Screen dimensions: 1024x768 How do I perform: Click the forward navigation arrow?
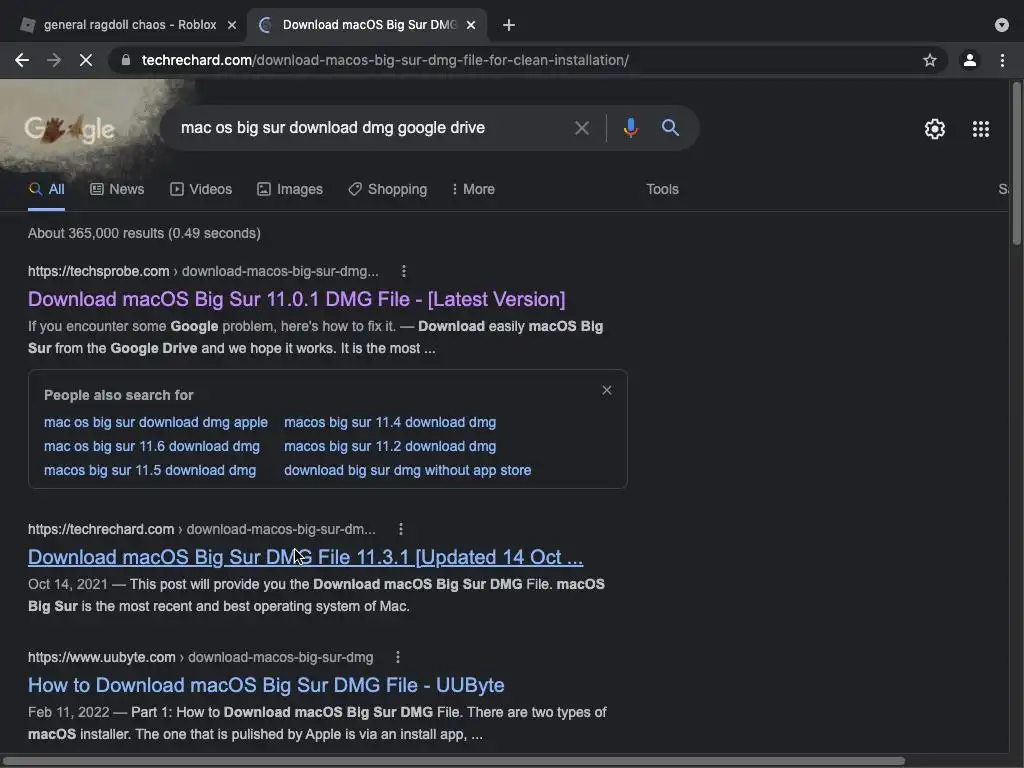[x=54, y=60]
